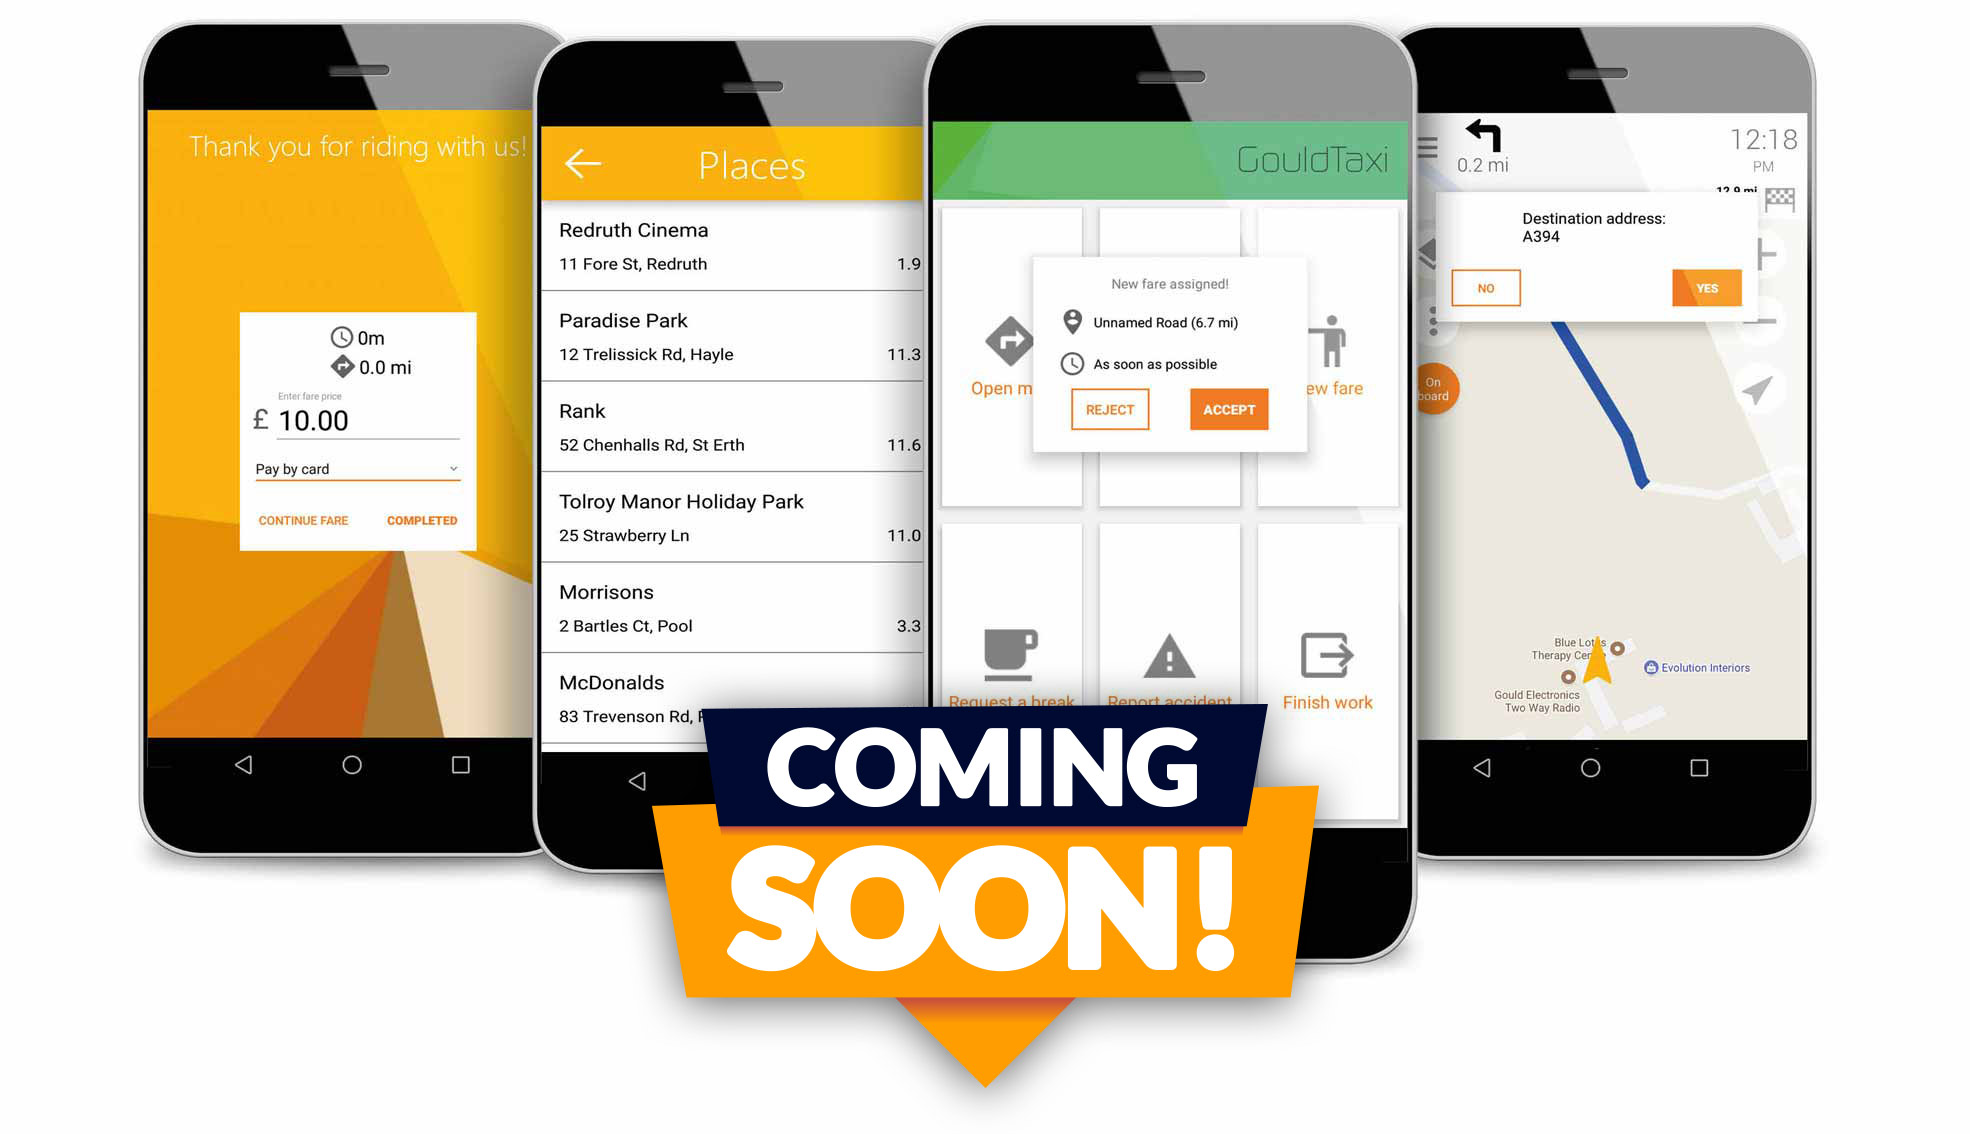
Task: Tap the map location pin icon
Action: tap(1074, 321)
